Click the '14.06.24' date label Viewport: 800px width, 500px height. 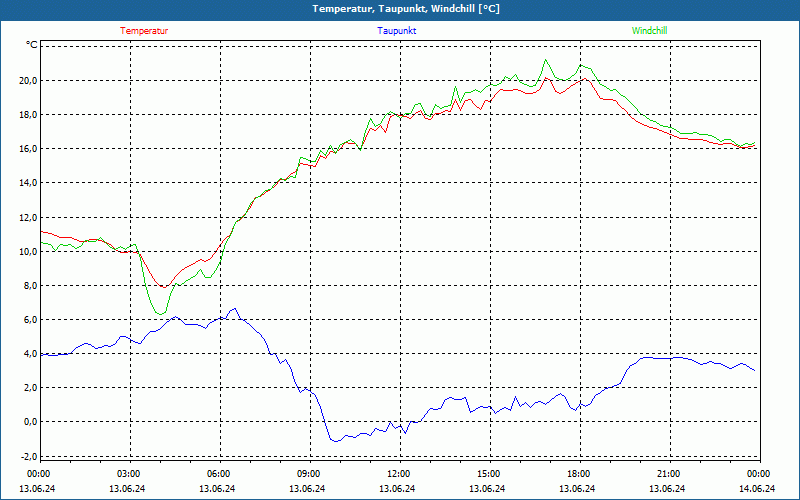tap(758, 488)
